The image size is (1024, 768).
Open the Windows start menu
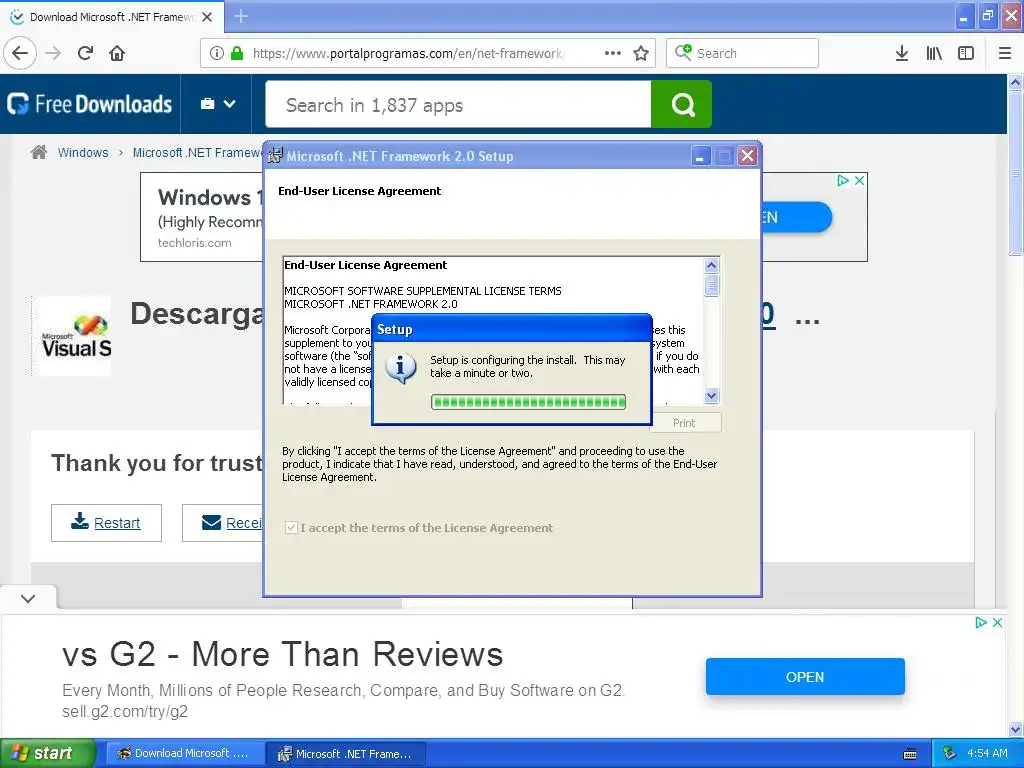click(x=48, y=753)
